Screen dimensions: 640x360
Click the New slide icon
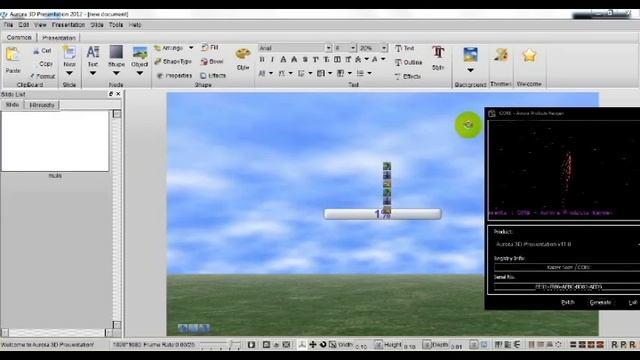[x=69, y=52]
